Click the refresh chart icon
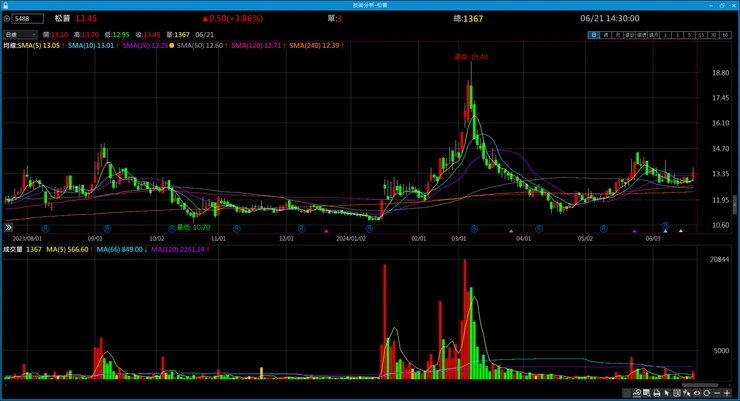 click(706, 393)
